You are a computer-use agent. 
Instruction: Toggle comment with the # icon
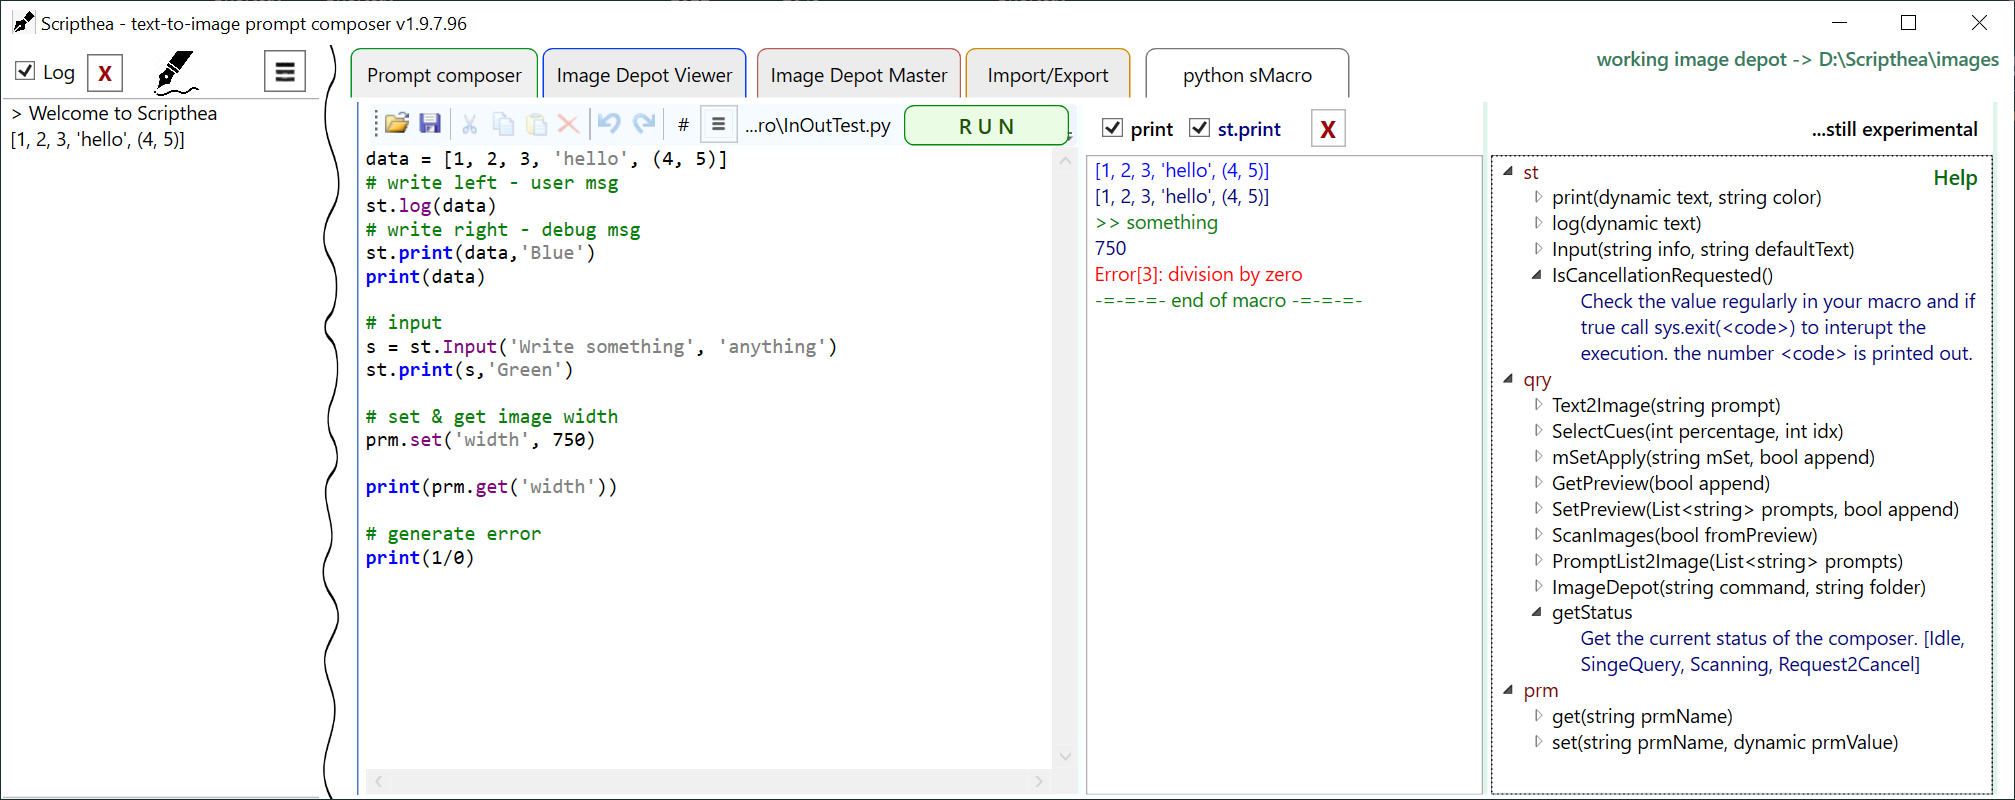[x=683, y=125]
